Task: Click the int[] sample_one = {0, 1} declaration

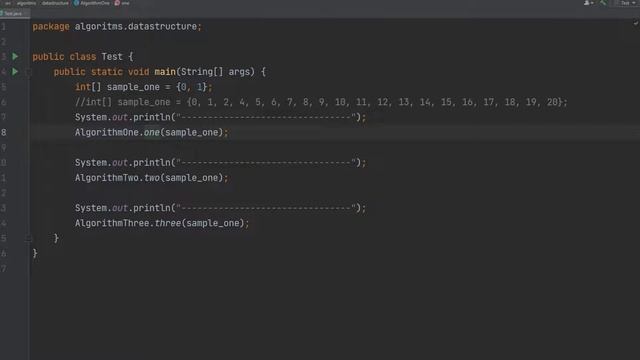Action: [143, 87]
